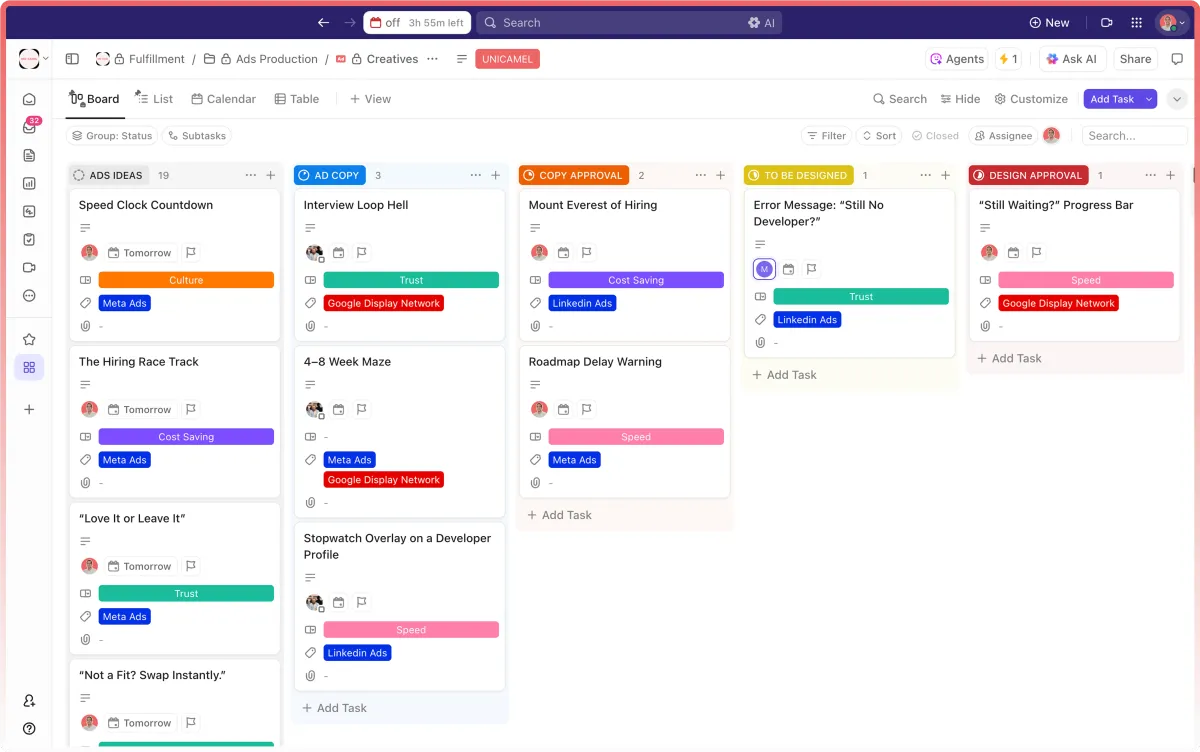This screenshot has width=1200, height=752.
Task: Click the UNICAMEL badge
Action: tap(508, 59)
